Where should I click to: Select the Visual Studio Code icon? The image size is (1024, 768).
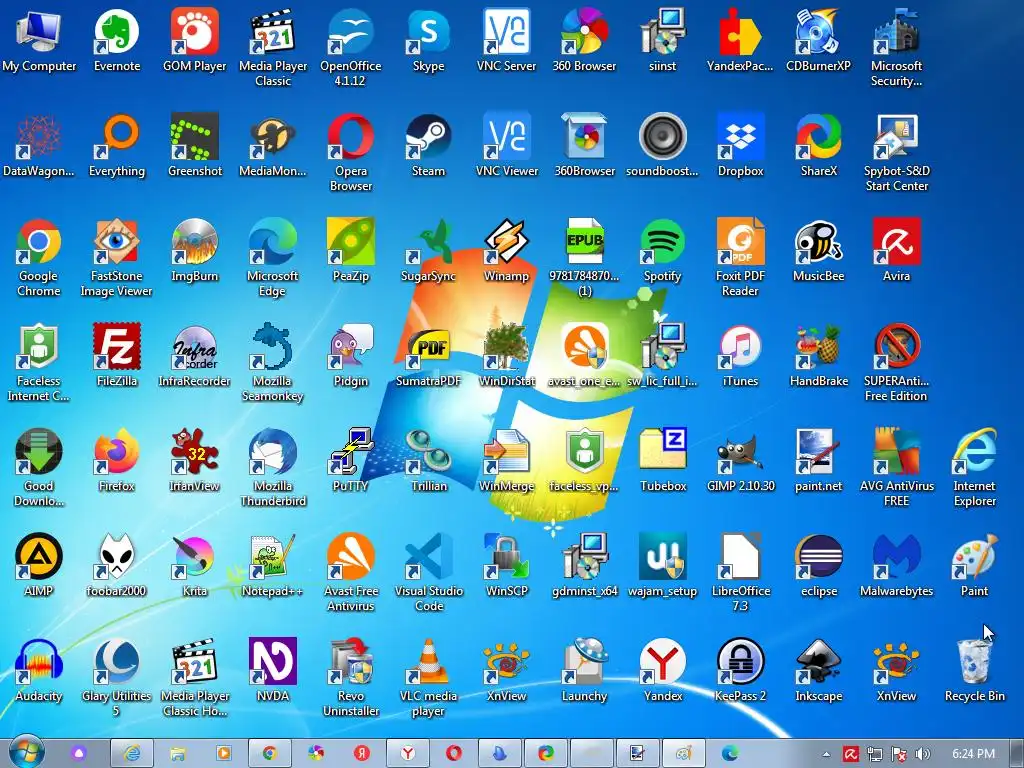click(428, 573)
